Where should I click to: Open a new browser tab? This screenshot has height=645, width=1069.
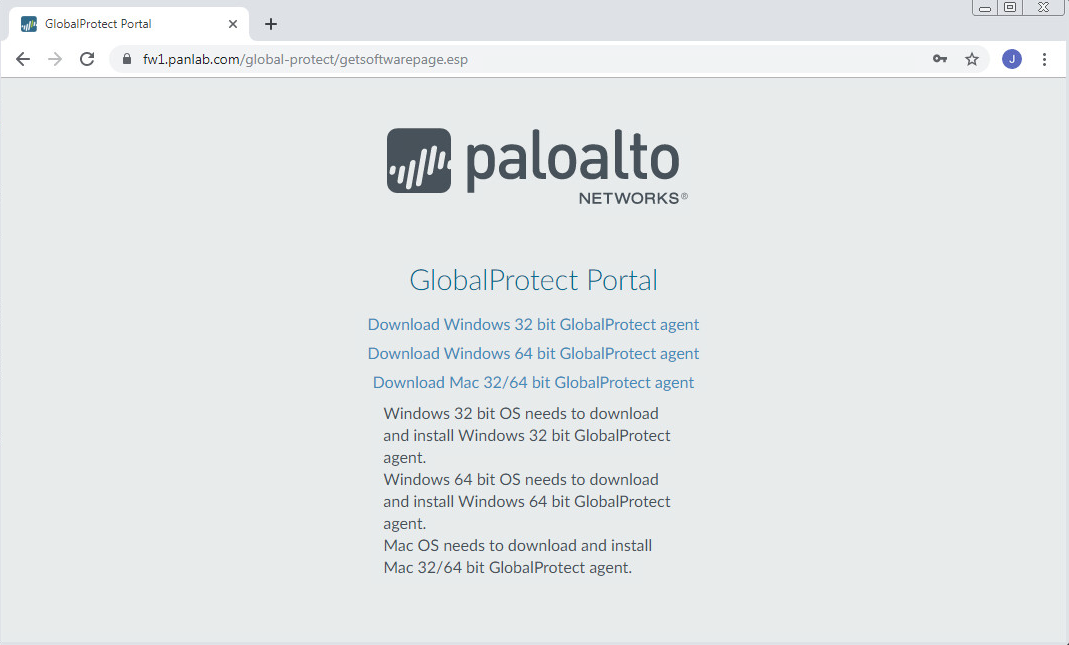coord(270,23)
